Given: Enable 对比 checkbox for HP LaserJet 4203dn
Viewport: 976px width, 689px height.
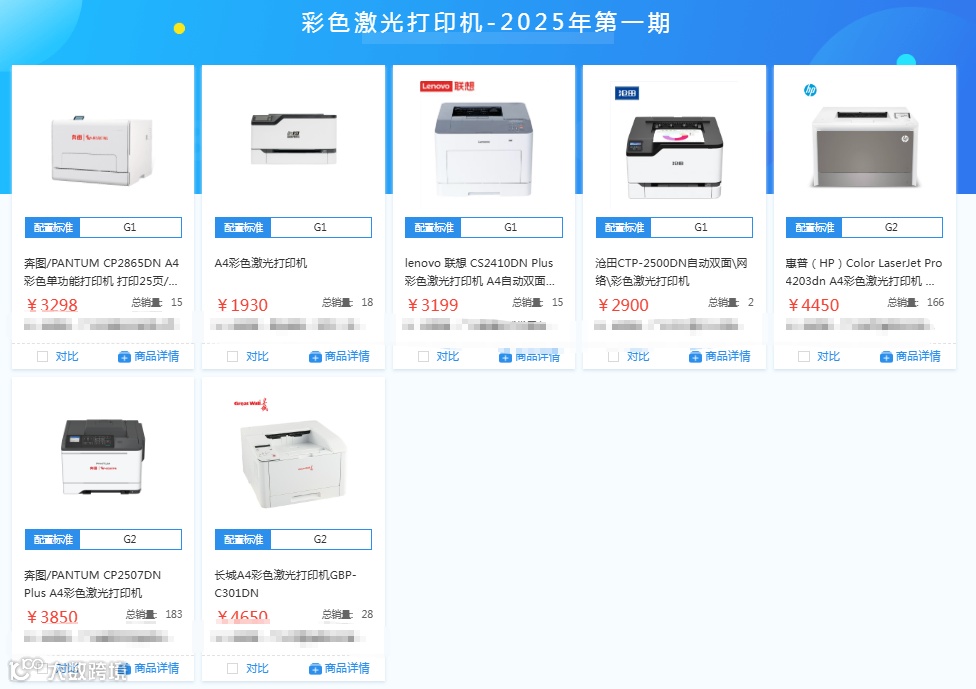Looking at the screenshot, I should click(x=804, y=357).
